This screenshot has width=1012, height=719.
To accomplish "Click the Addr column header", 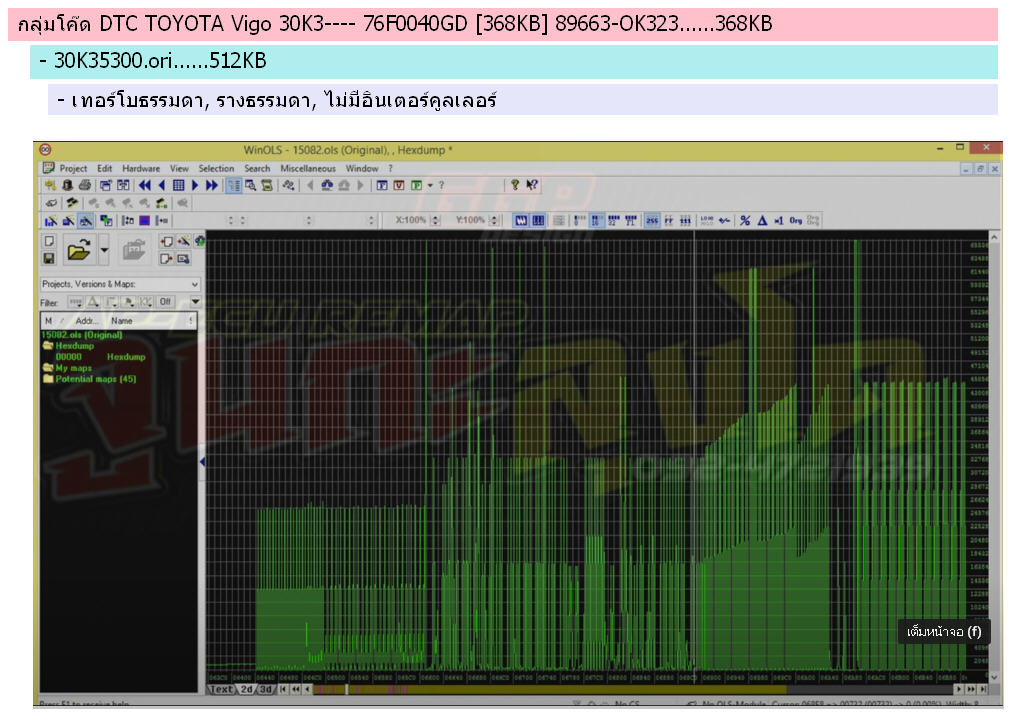I will (86, 321).
